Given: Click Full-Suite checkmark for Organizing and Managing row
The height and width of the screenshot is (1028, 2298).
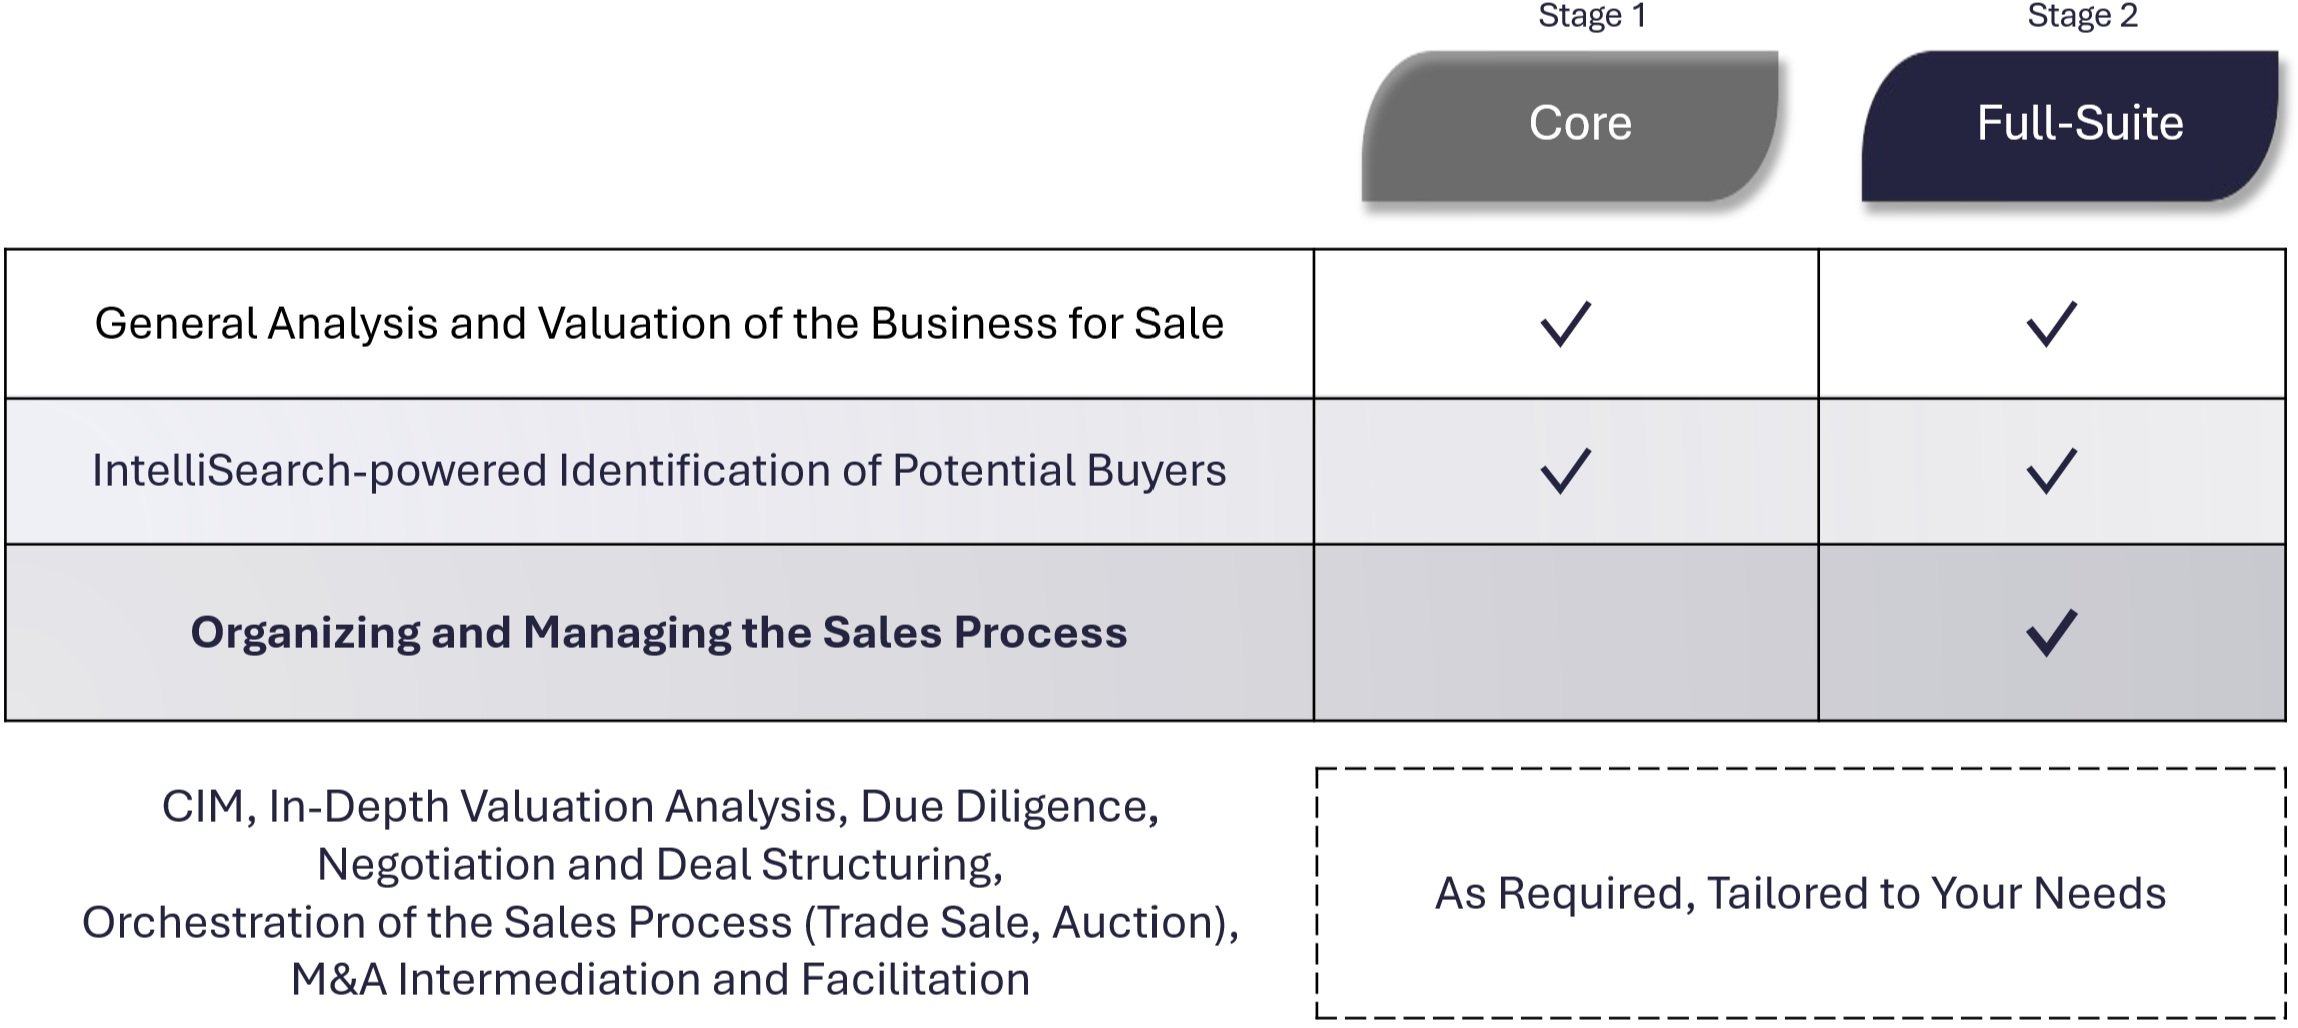Looking at the screenshot, I should click(2051, 632).
